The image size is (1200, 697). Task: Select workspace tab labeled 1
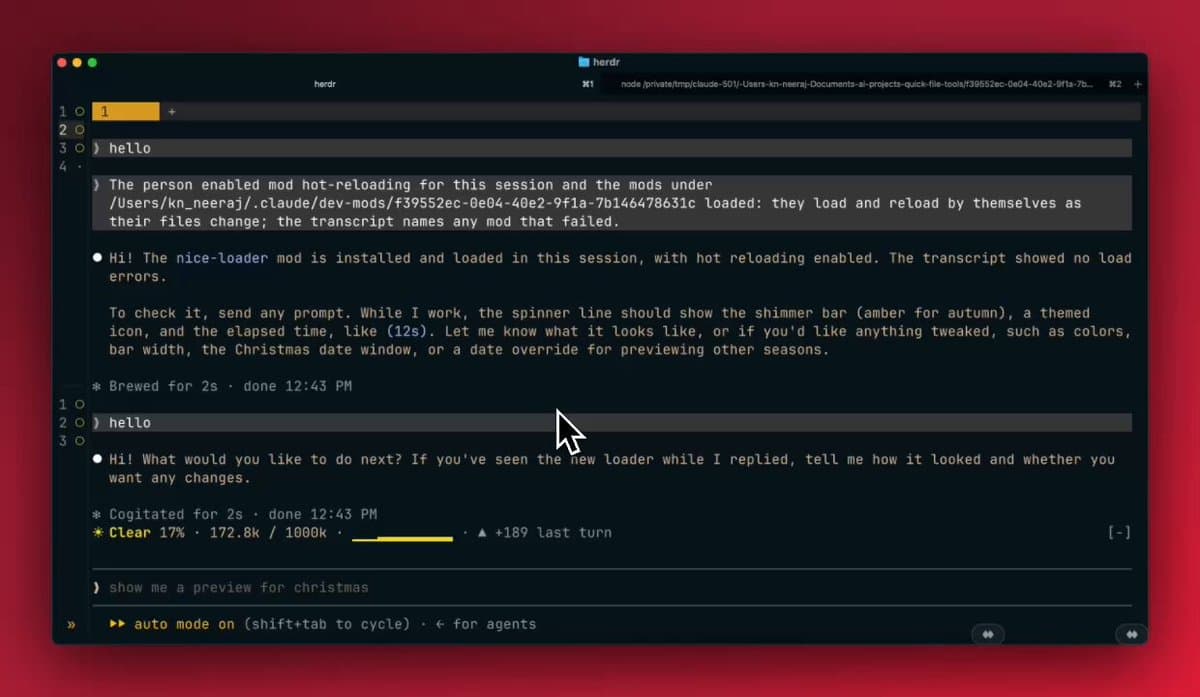(x=125, y=112)
